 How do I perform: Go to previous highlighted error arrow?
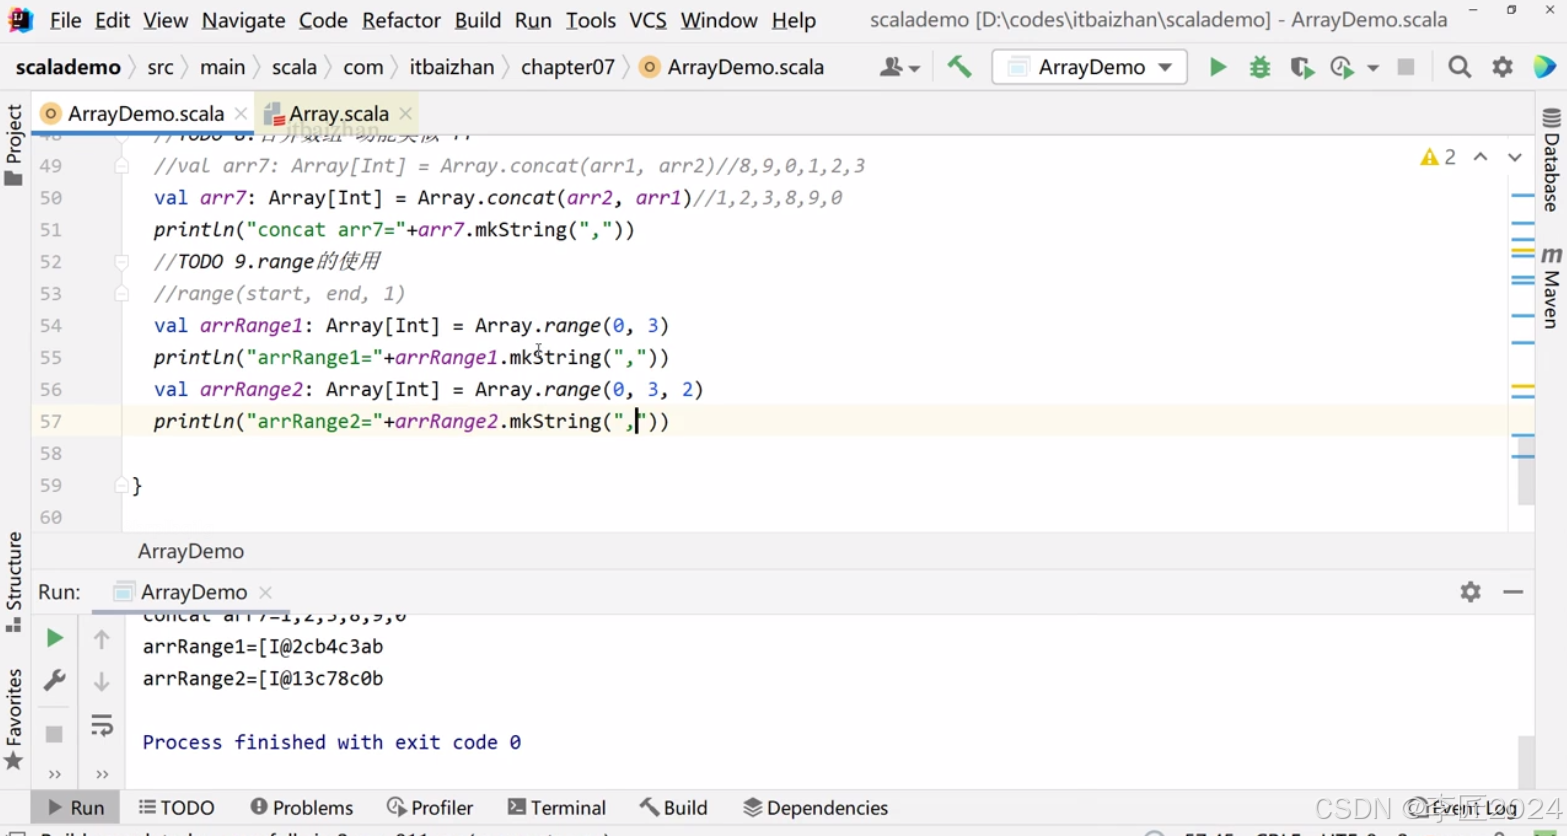pyautogui.click(x=1480, y=157)
